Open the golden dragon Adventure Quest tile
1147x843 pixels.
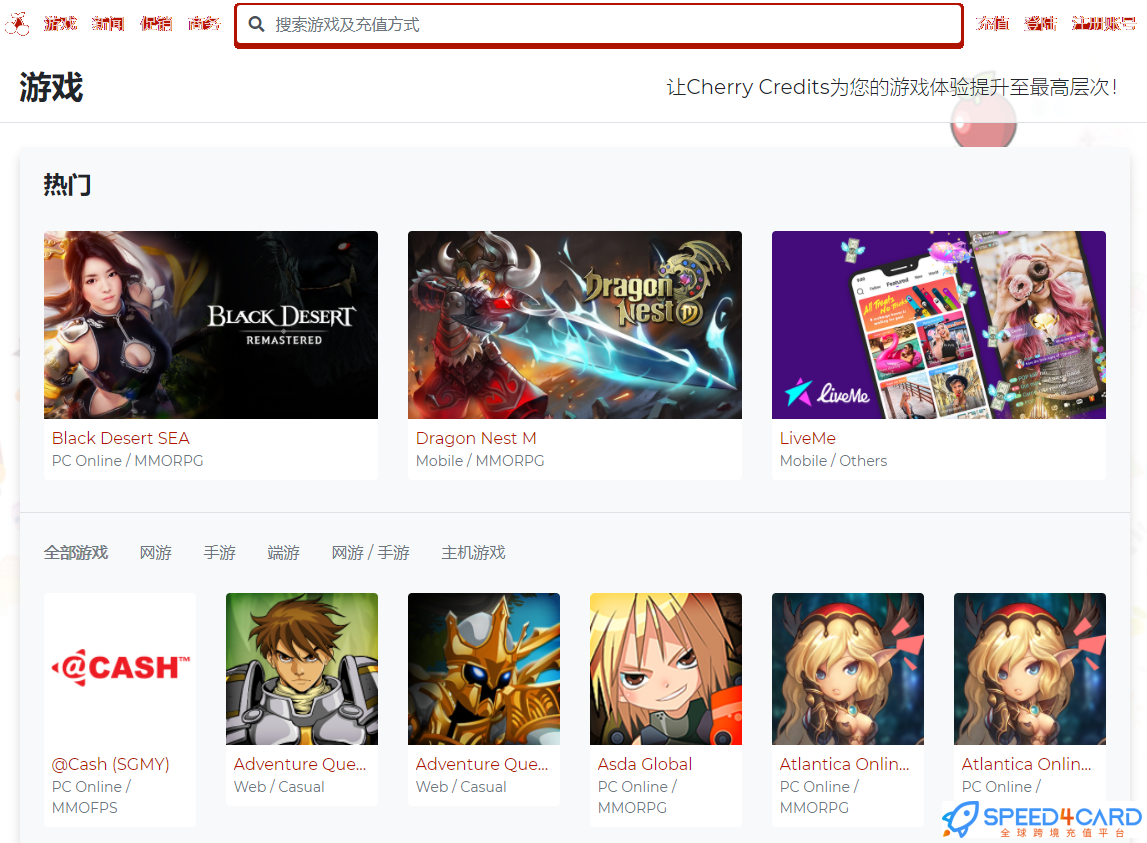click(x=484, y=669)
